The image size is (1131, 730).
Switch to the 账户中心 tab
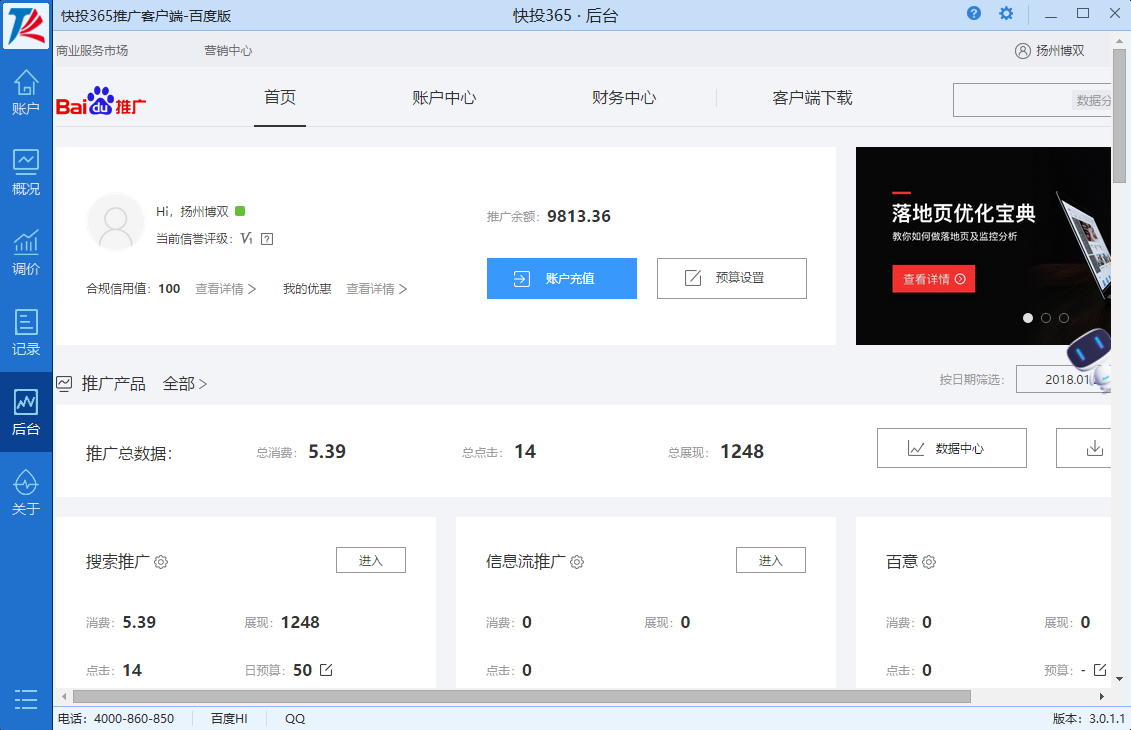coord(444,97)
